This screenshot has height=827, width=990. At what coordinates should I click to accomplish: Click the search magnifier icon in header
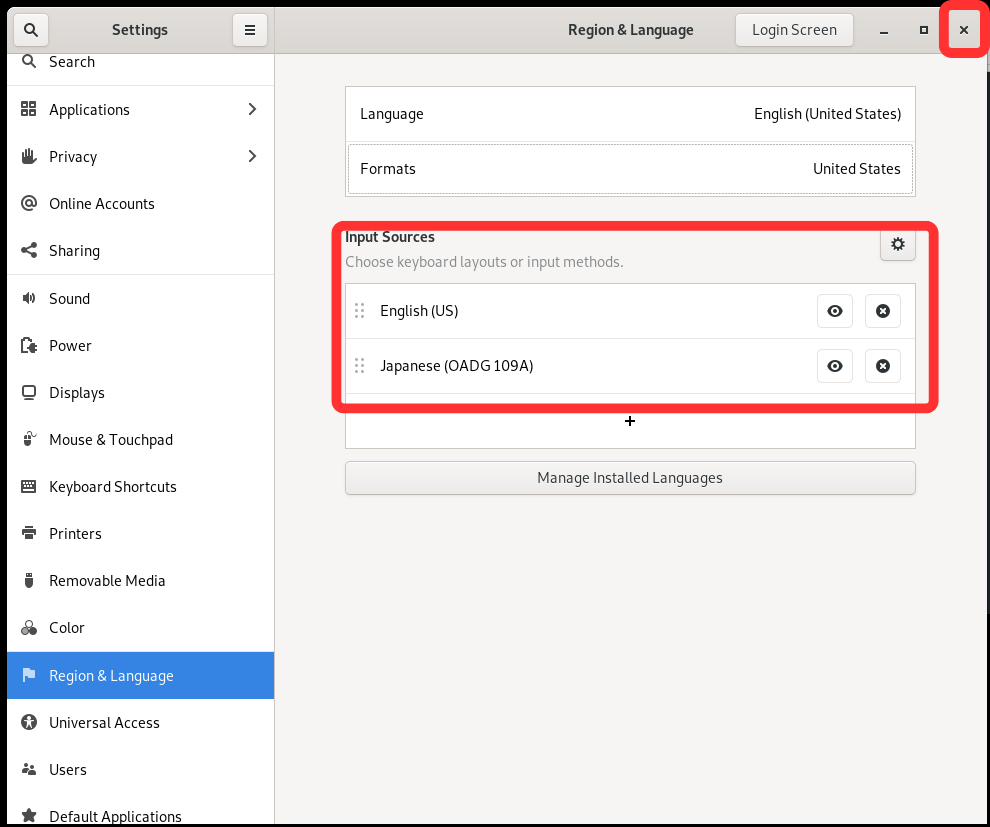coord(31,30)
